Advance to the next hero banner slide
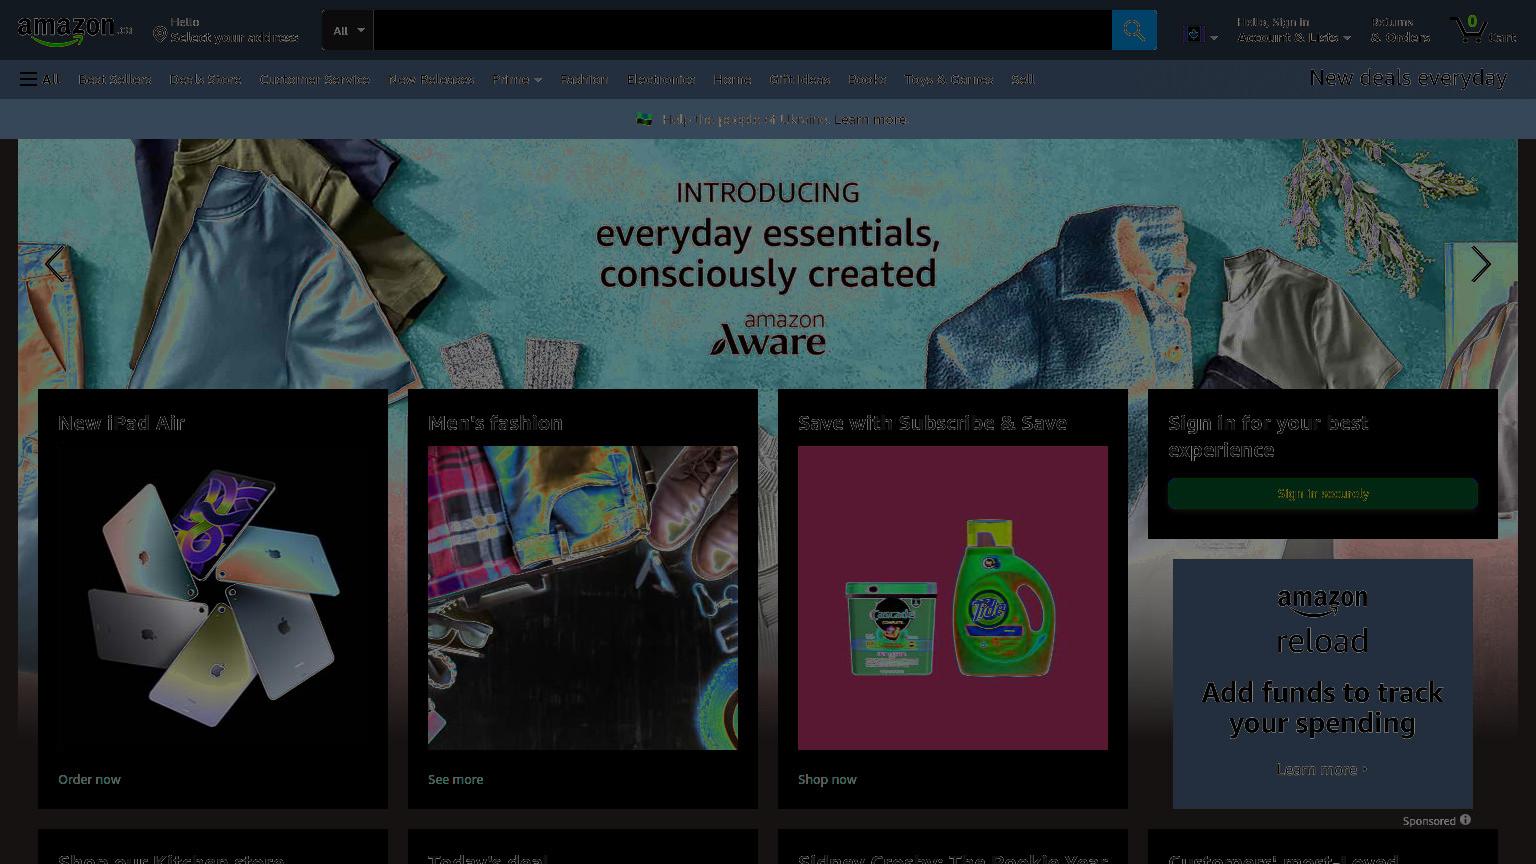Screen dimensions: 1536x864 pyautogui.click(x=1481, y=264)
